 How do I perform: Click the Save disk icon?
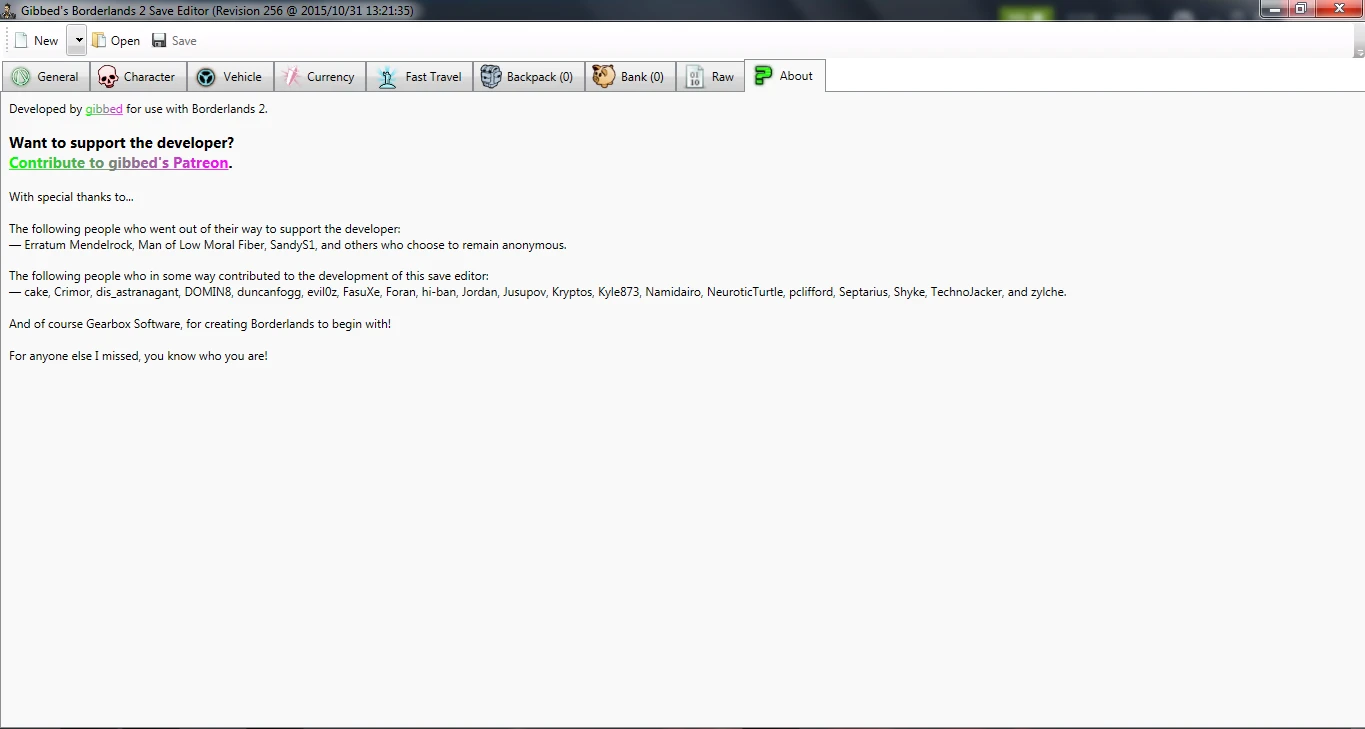pos(158,40)
